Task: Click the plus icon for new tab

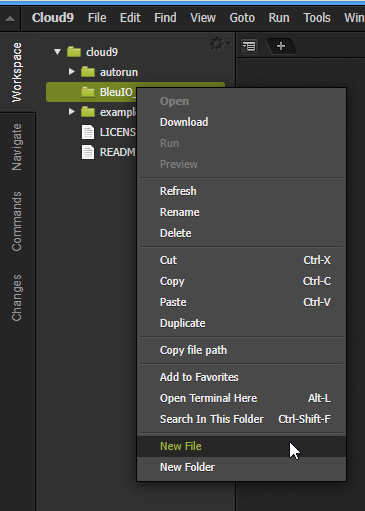Action: click(281, 46)
